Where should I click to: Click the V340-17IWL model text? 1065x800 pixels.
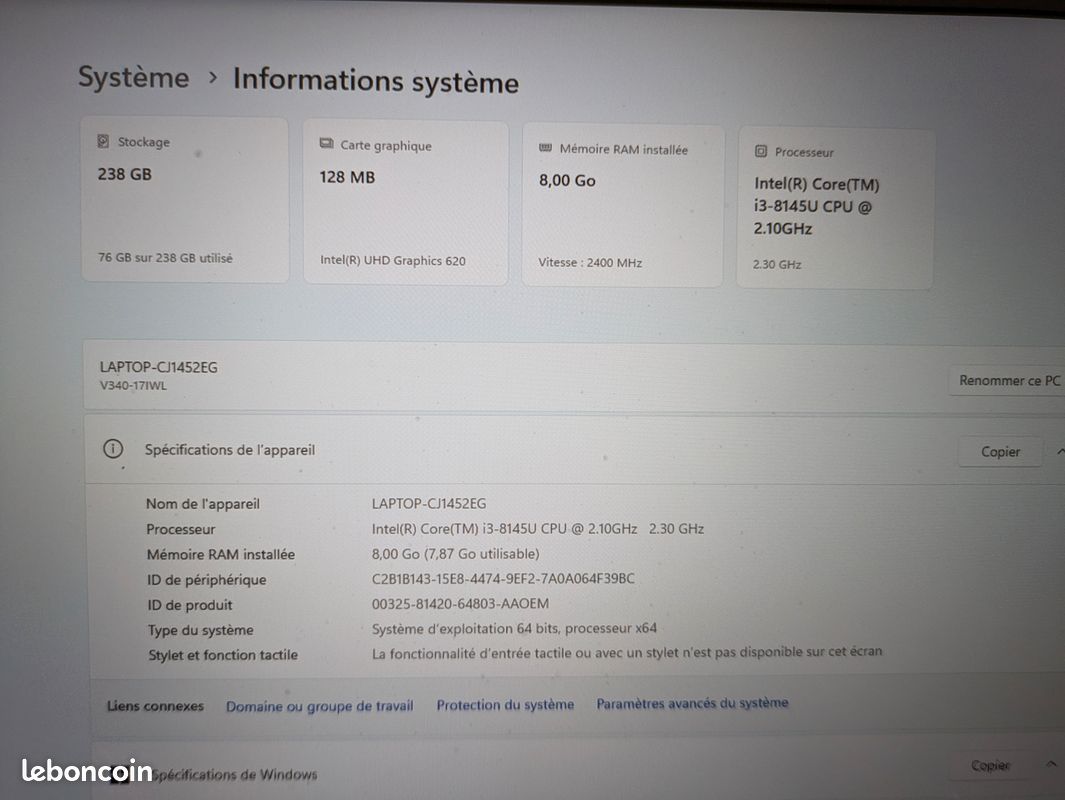point(133,386)
